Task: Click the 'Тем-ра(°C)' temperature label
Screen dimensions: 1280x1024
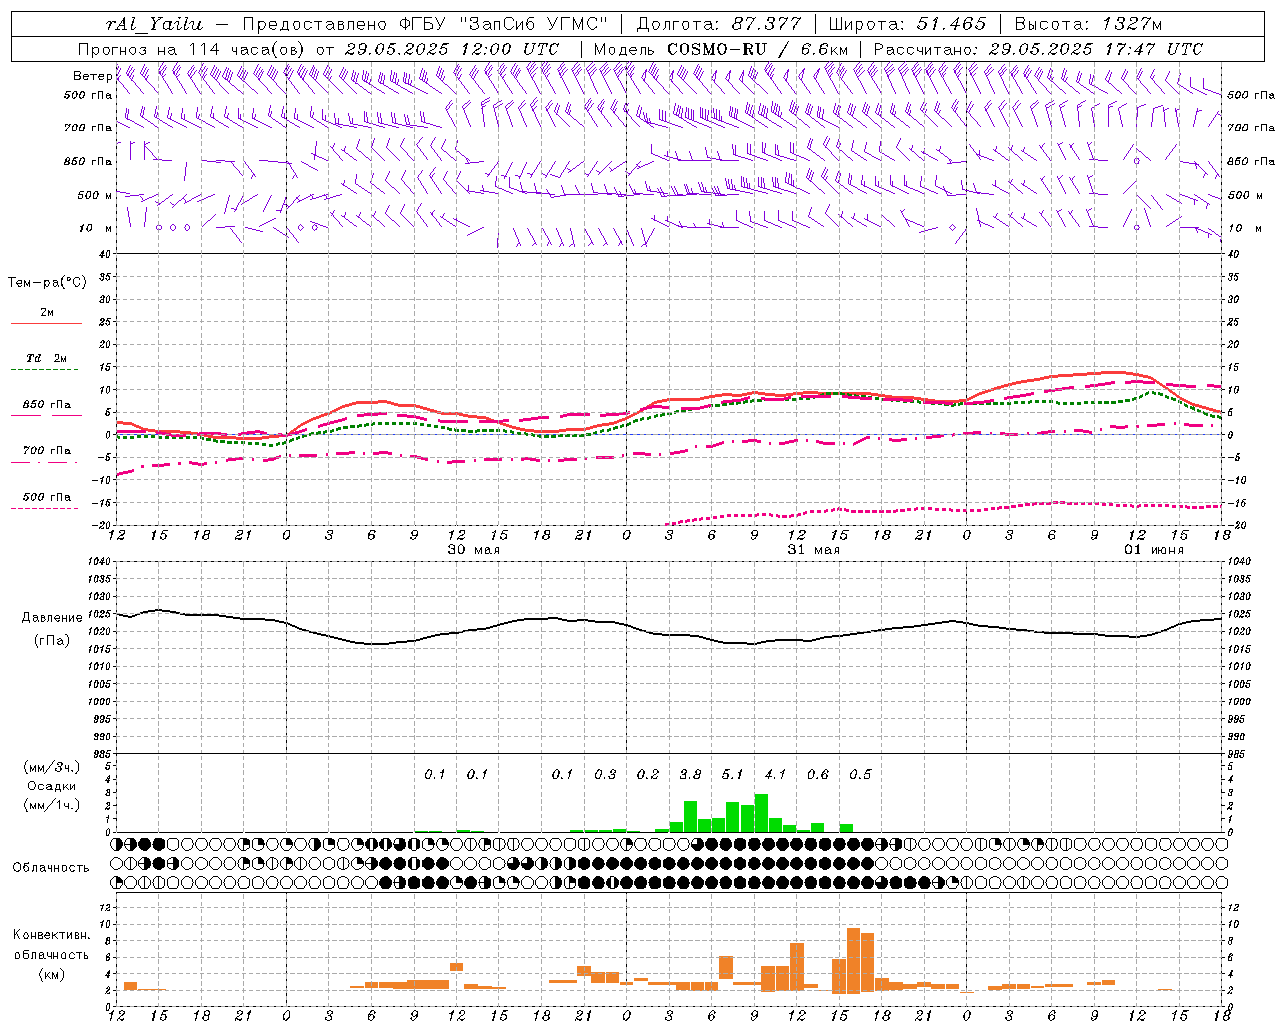Action: (x=47, y=283)
